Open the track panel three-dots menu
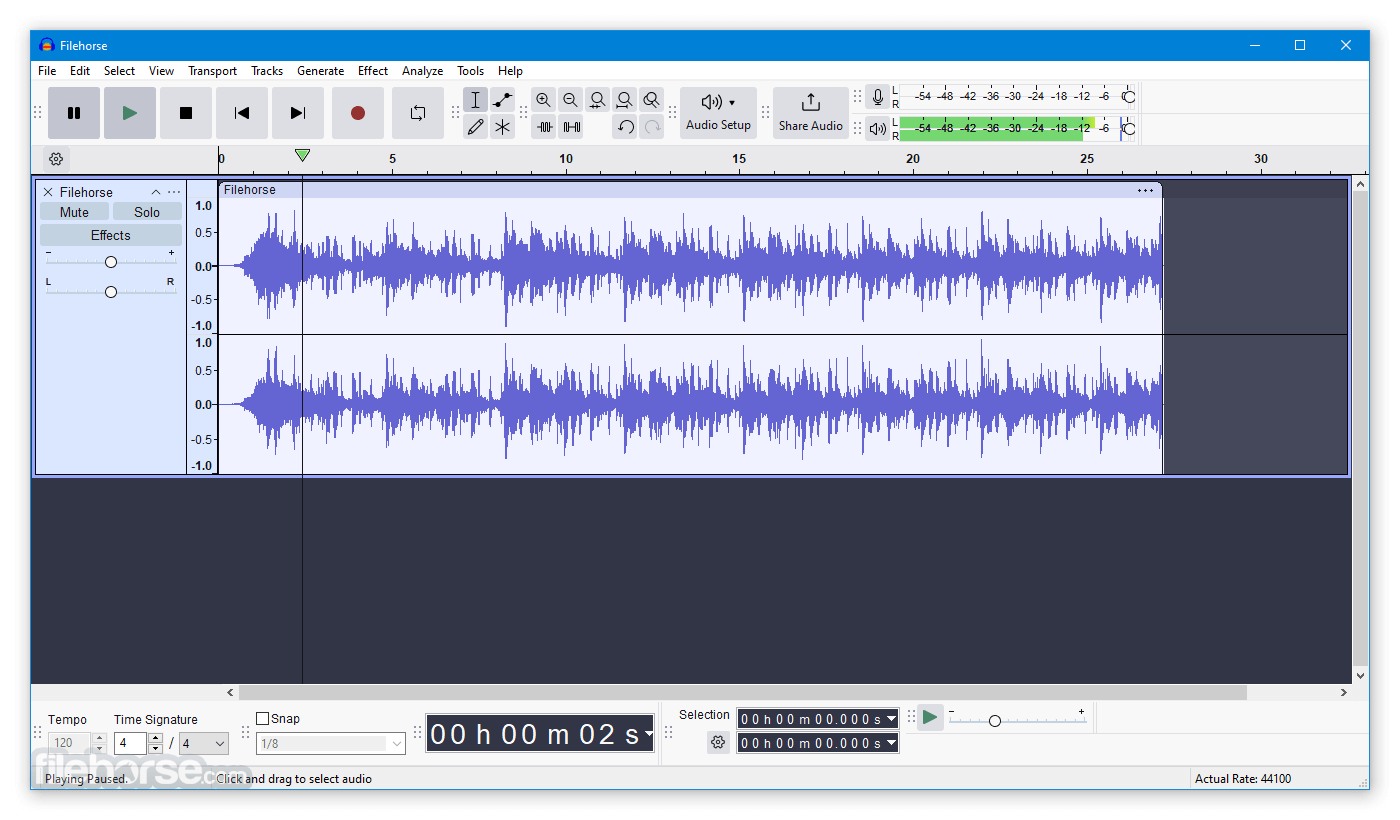Image resolution: width=1400 pixels, height=820 pixels. point(174,192)
